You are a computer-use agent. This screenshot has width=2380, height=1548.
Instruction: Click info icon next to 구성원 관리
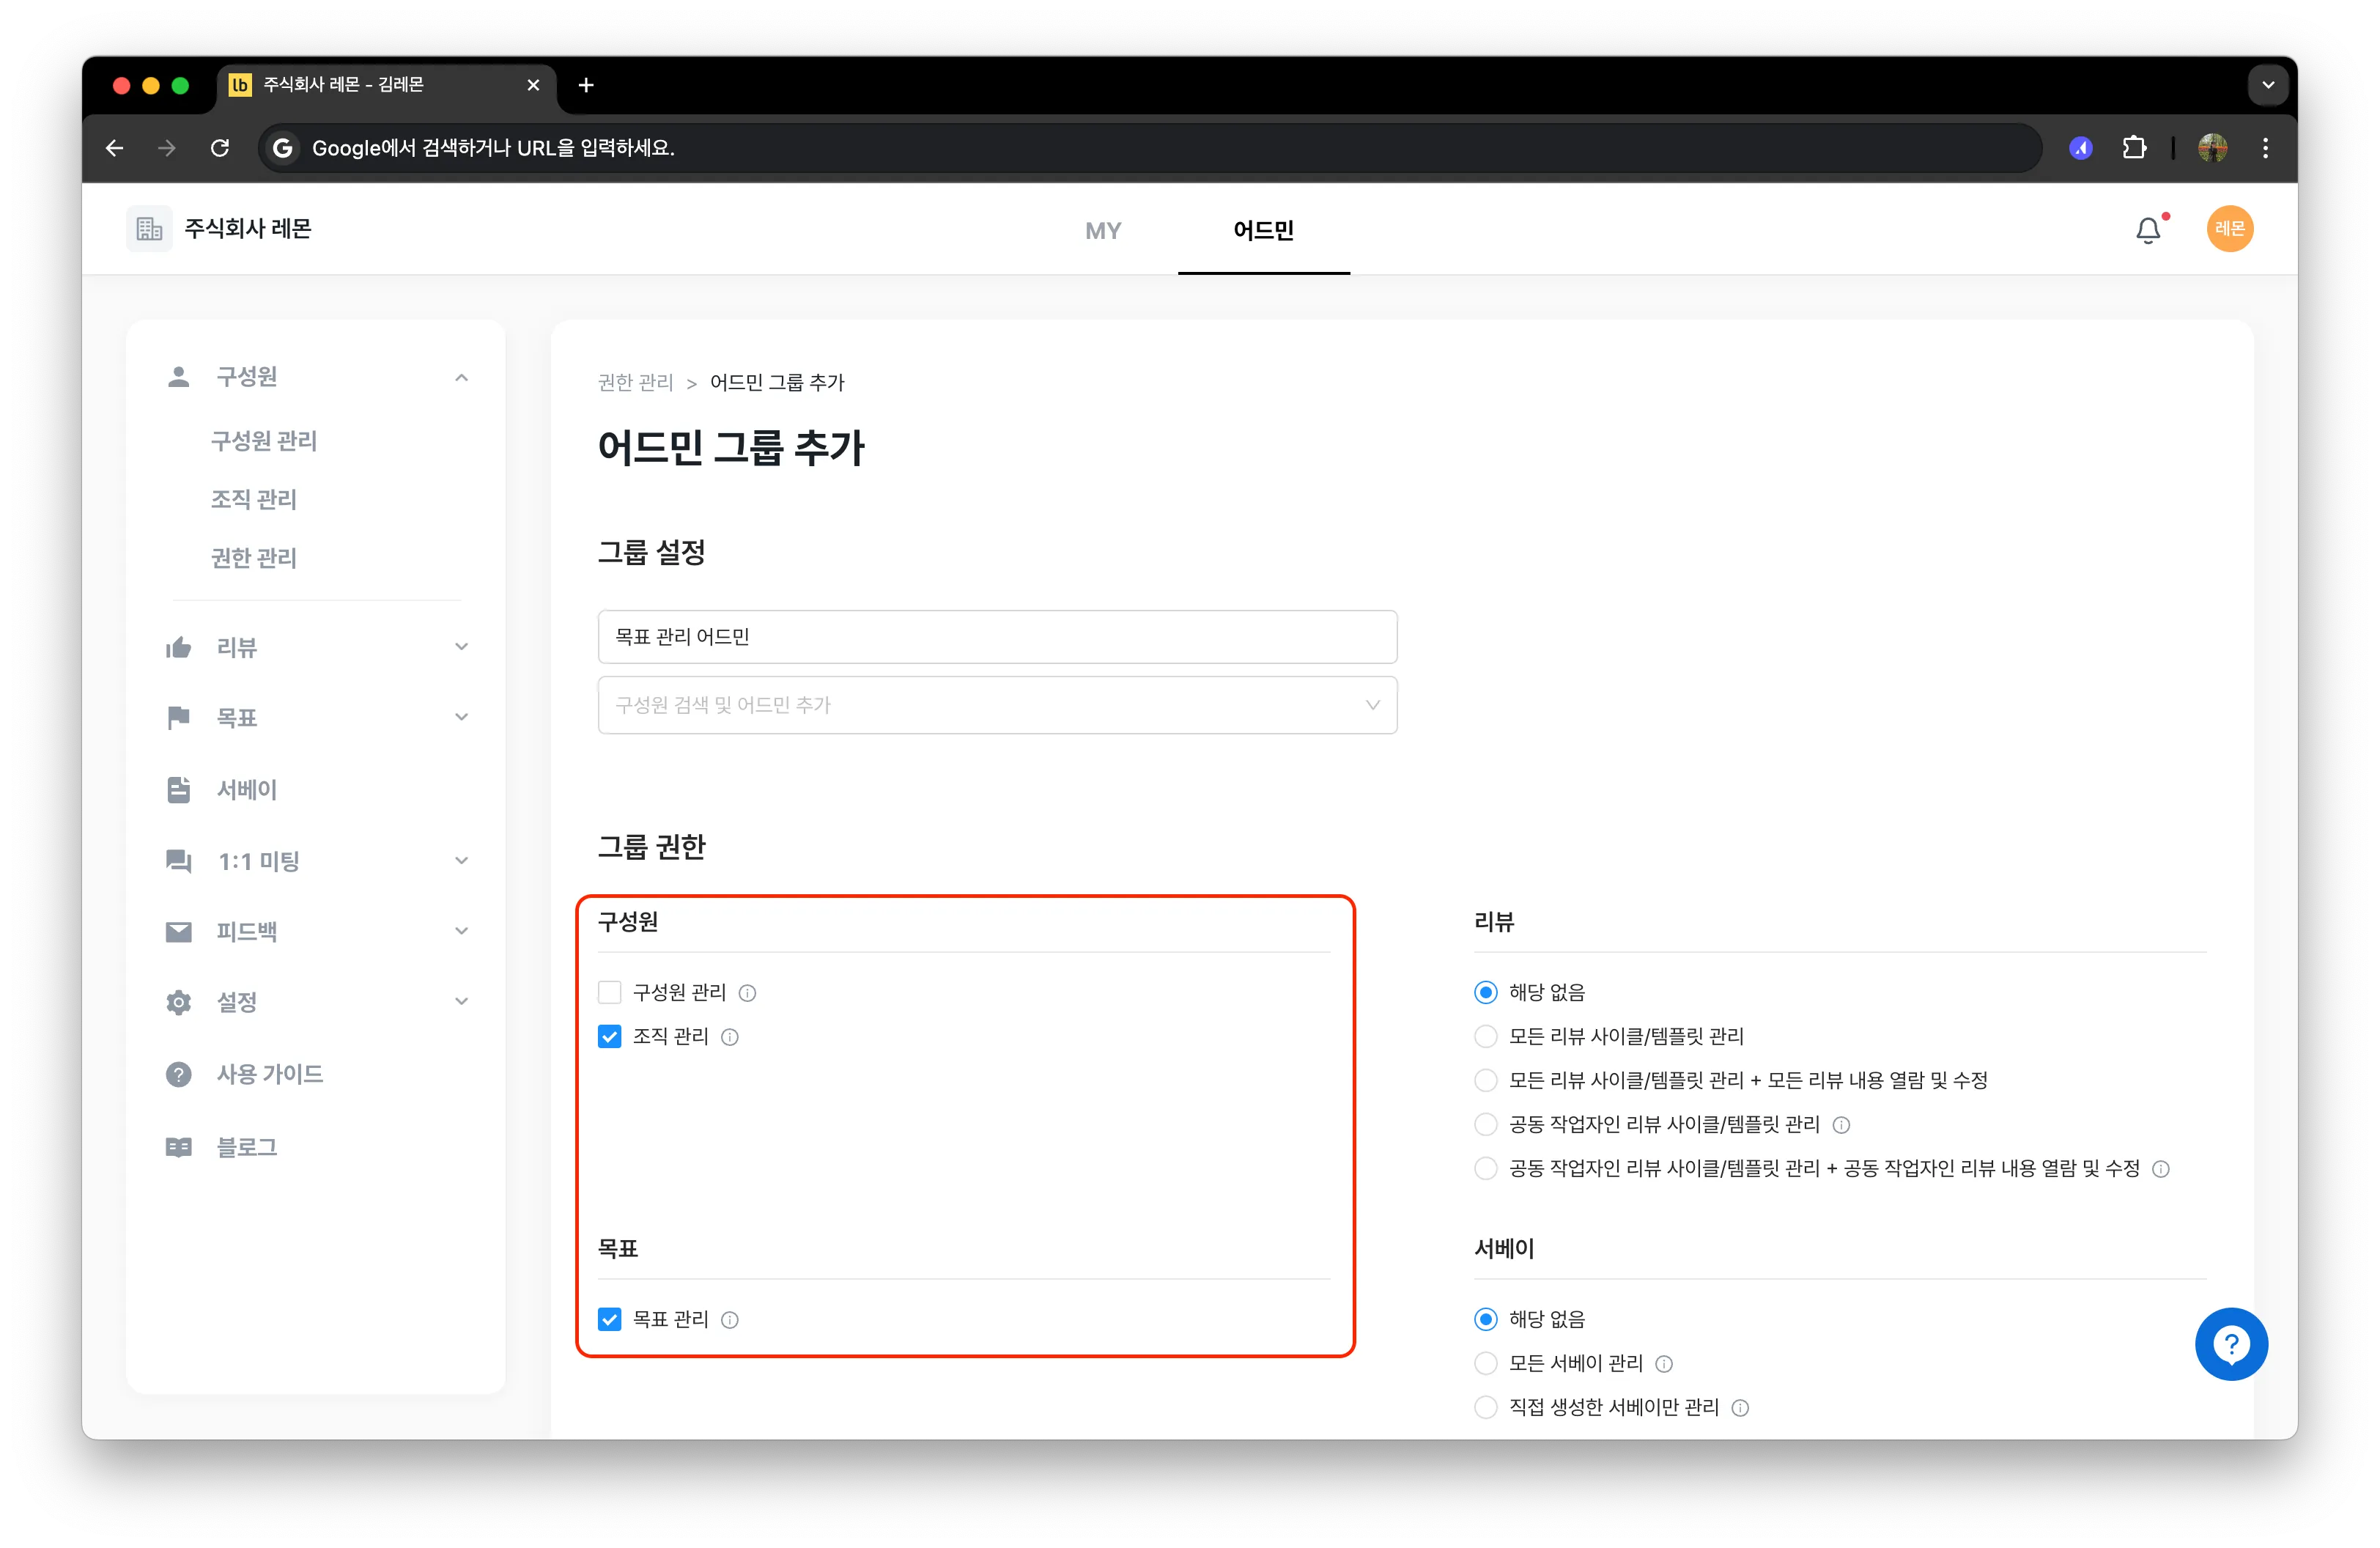click(747, 993)
